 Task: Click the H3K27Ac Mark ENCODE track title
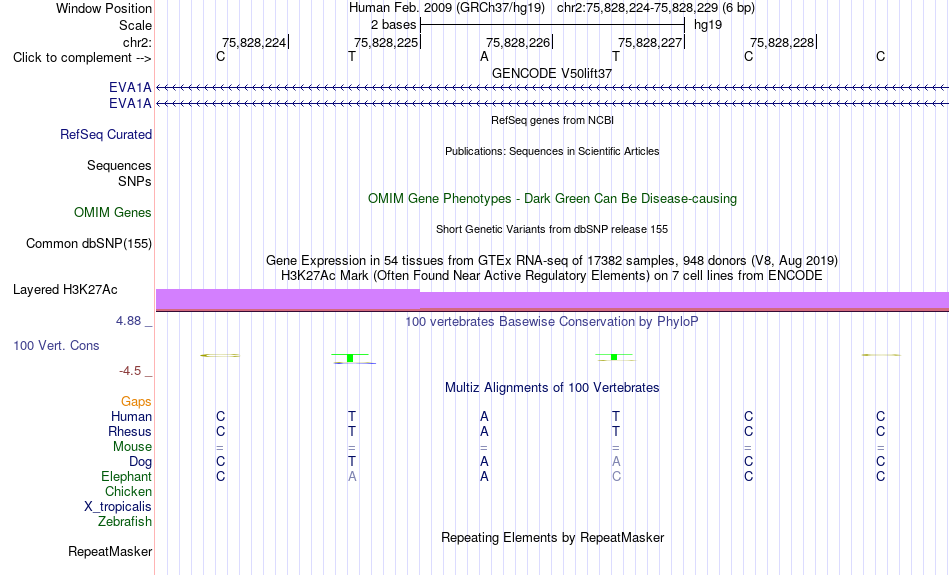pos(552,276)
